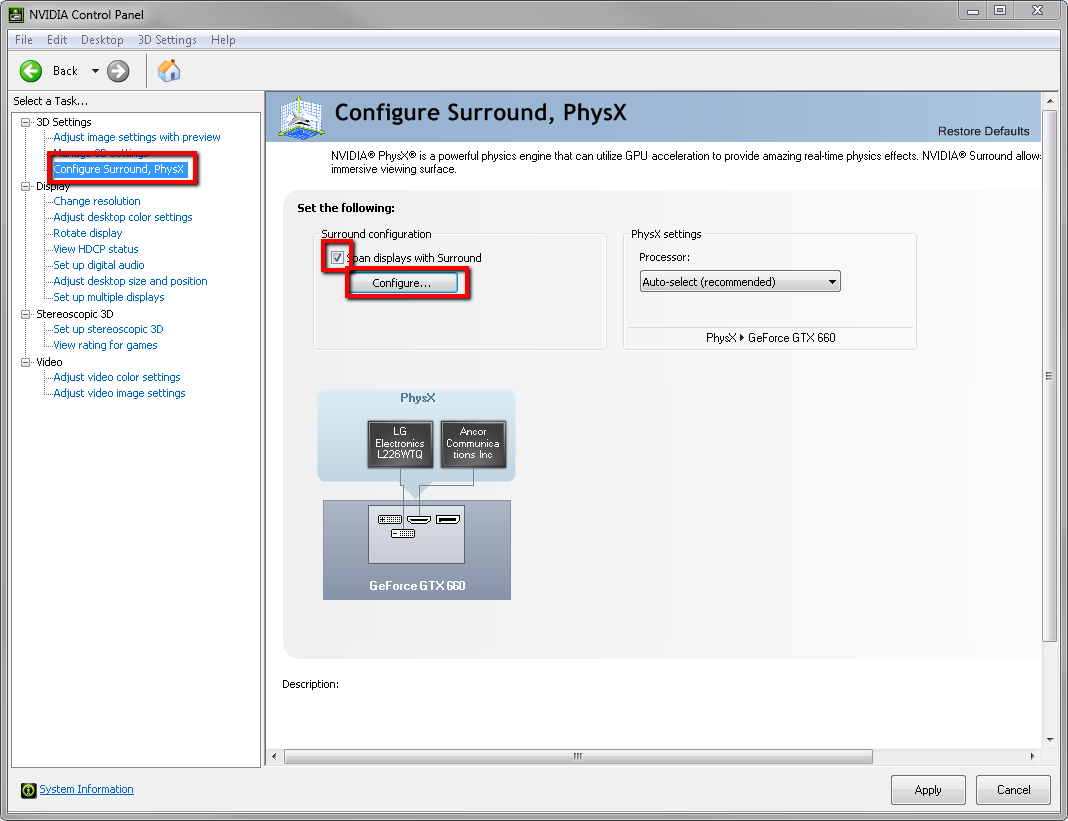
Task: Open the 3D Settings menu
Action: 168,40
